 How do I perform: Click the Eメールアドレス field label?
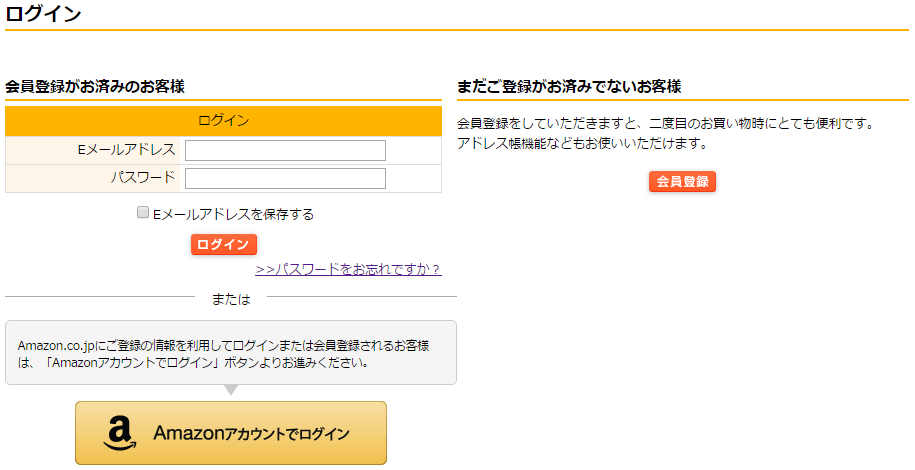tap(127, 150)
